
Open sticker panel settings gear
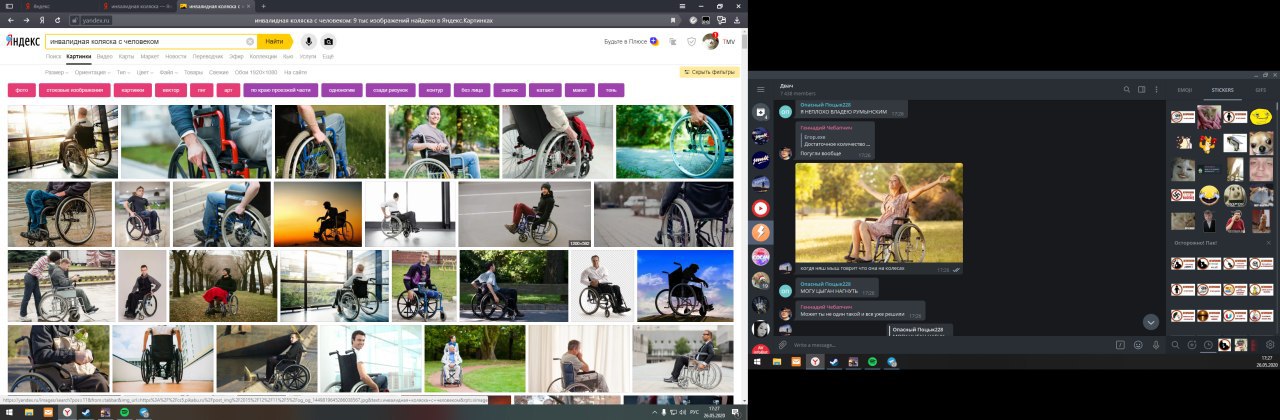(x=1270, y=345)
